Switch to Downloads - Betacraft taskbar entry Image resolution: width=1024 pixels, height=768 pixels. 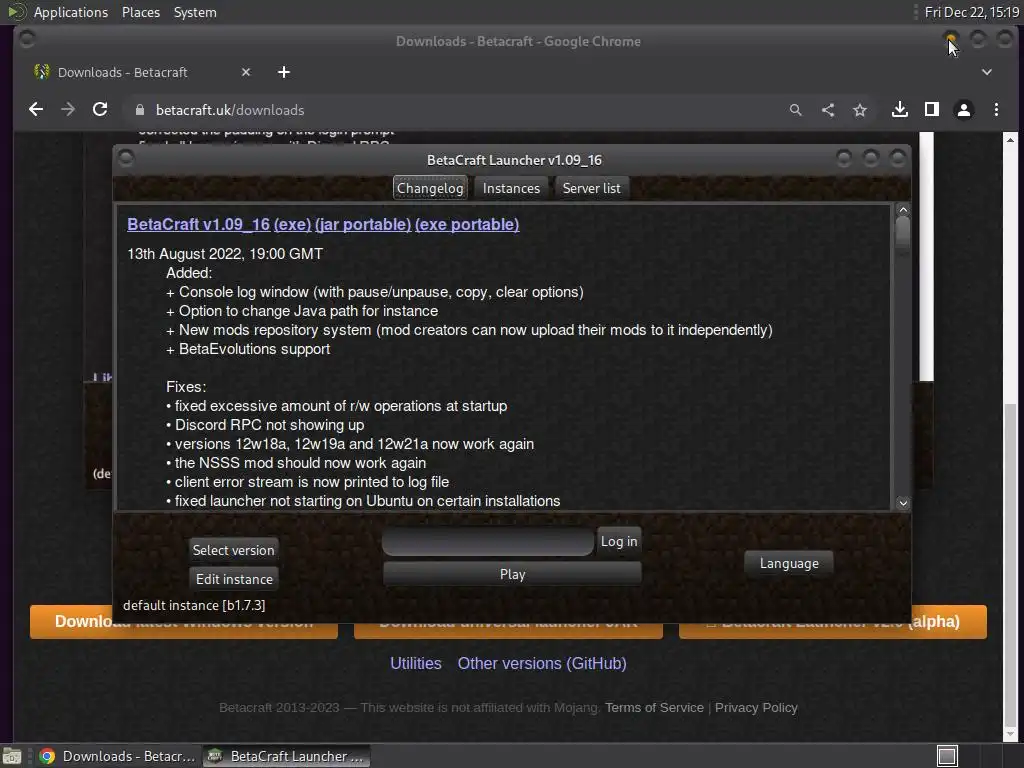click(x=118, y=756)
